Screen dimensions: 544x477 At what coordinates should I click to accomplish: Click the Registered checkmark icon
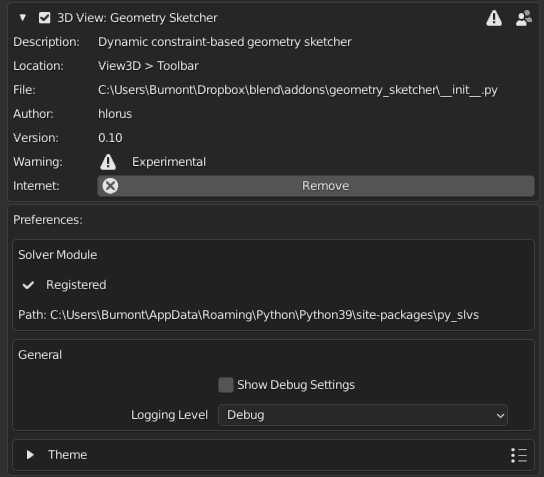coord(28,285)
